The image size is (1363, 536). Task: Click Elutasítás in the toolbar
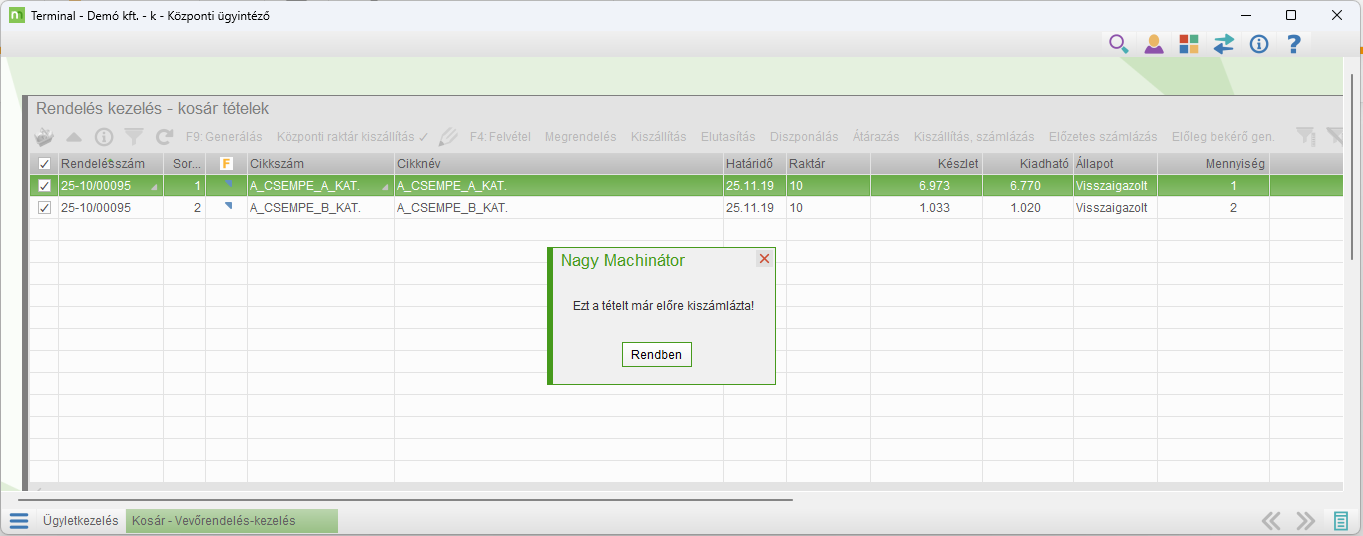728,136
